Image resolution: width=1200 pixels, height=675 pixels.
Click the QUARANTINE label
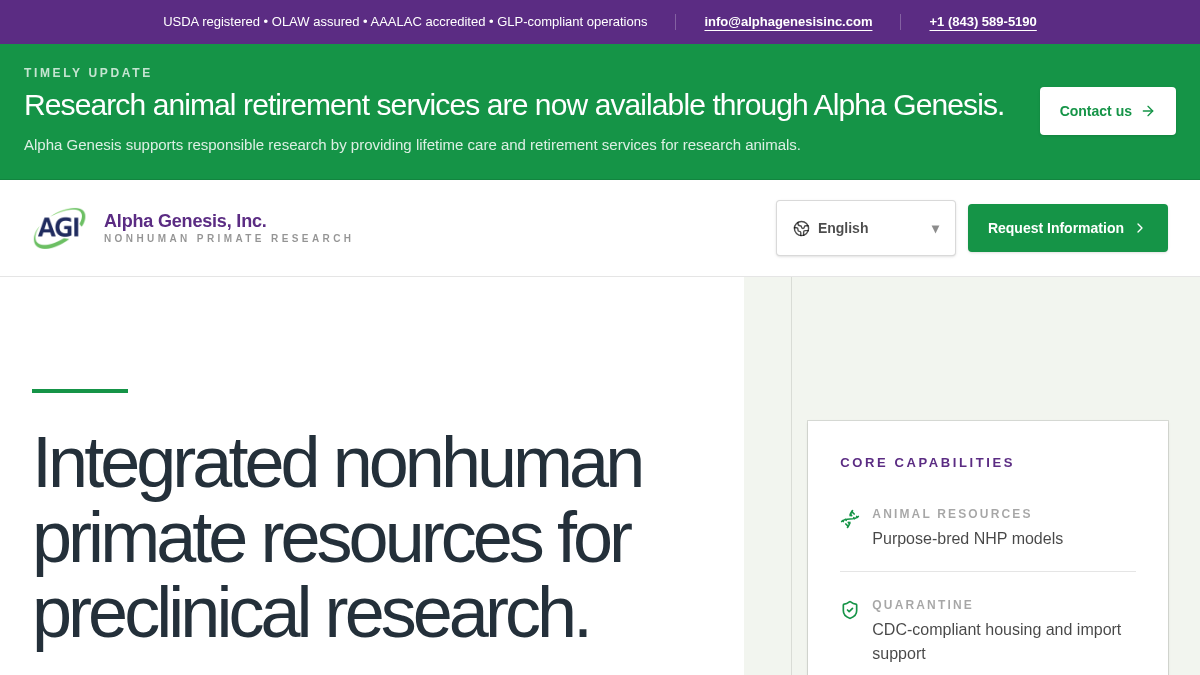point(923,605)
